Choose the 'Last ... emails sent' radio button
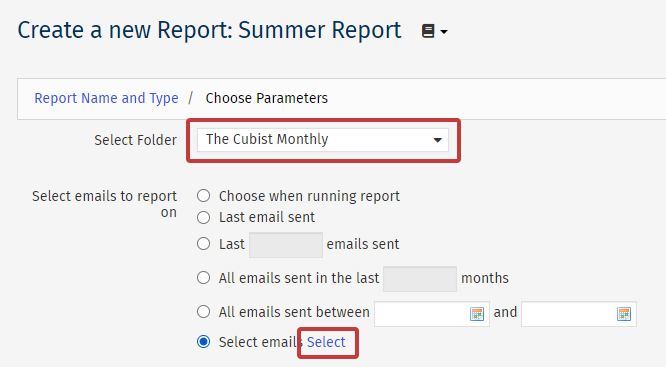This screenshot has width=666, height=367. click(x=203, y=244)
